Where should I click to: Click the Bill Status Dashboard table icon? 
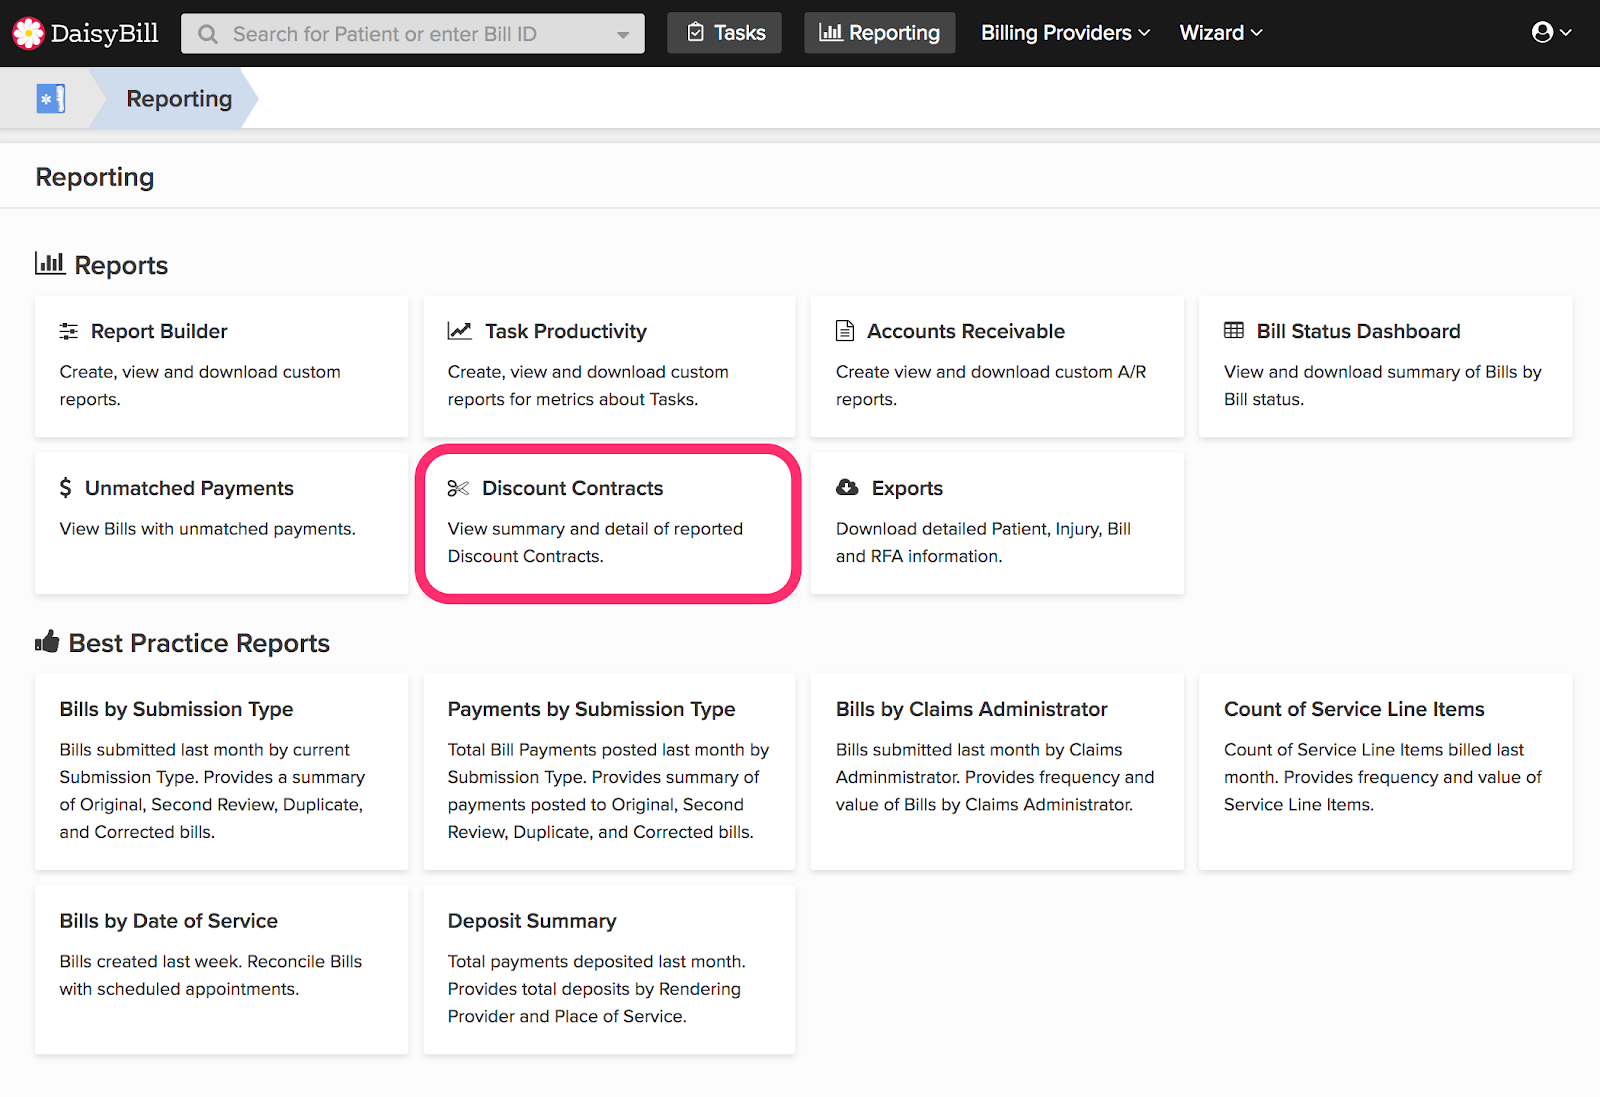pyautogui.click(x=1234, y=330)
